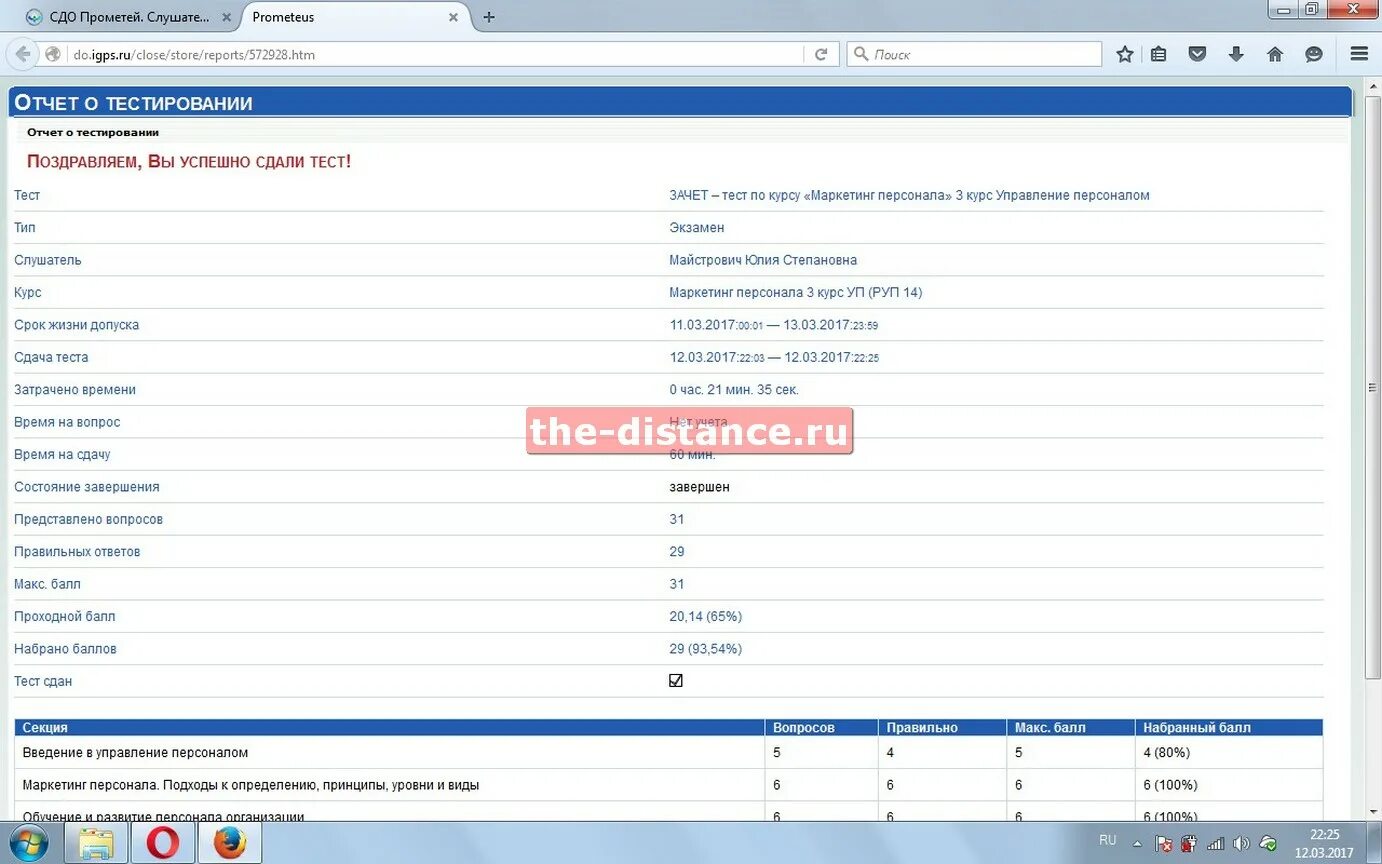Viewport: 1382px width, 864px height.
Task: Click the time spent value 0 час. 21 мин.
Action: [x=734, y=390]
